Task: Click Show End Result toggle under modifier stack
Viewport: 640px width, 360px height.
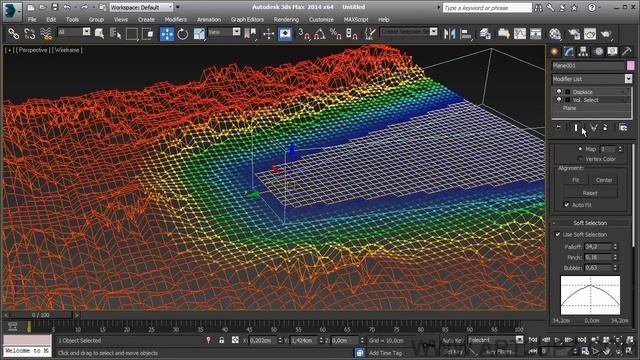Action: click(576, 128)
